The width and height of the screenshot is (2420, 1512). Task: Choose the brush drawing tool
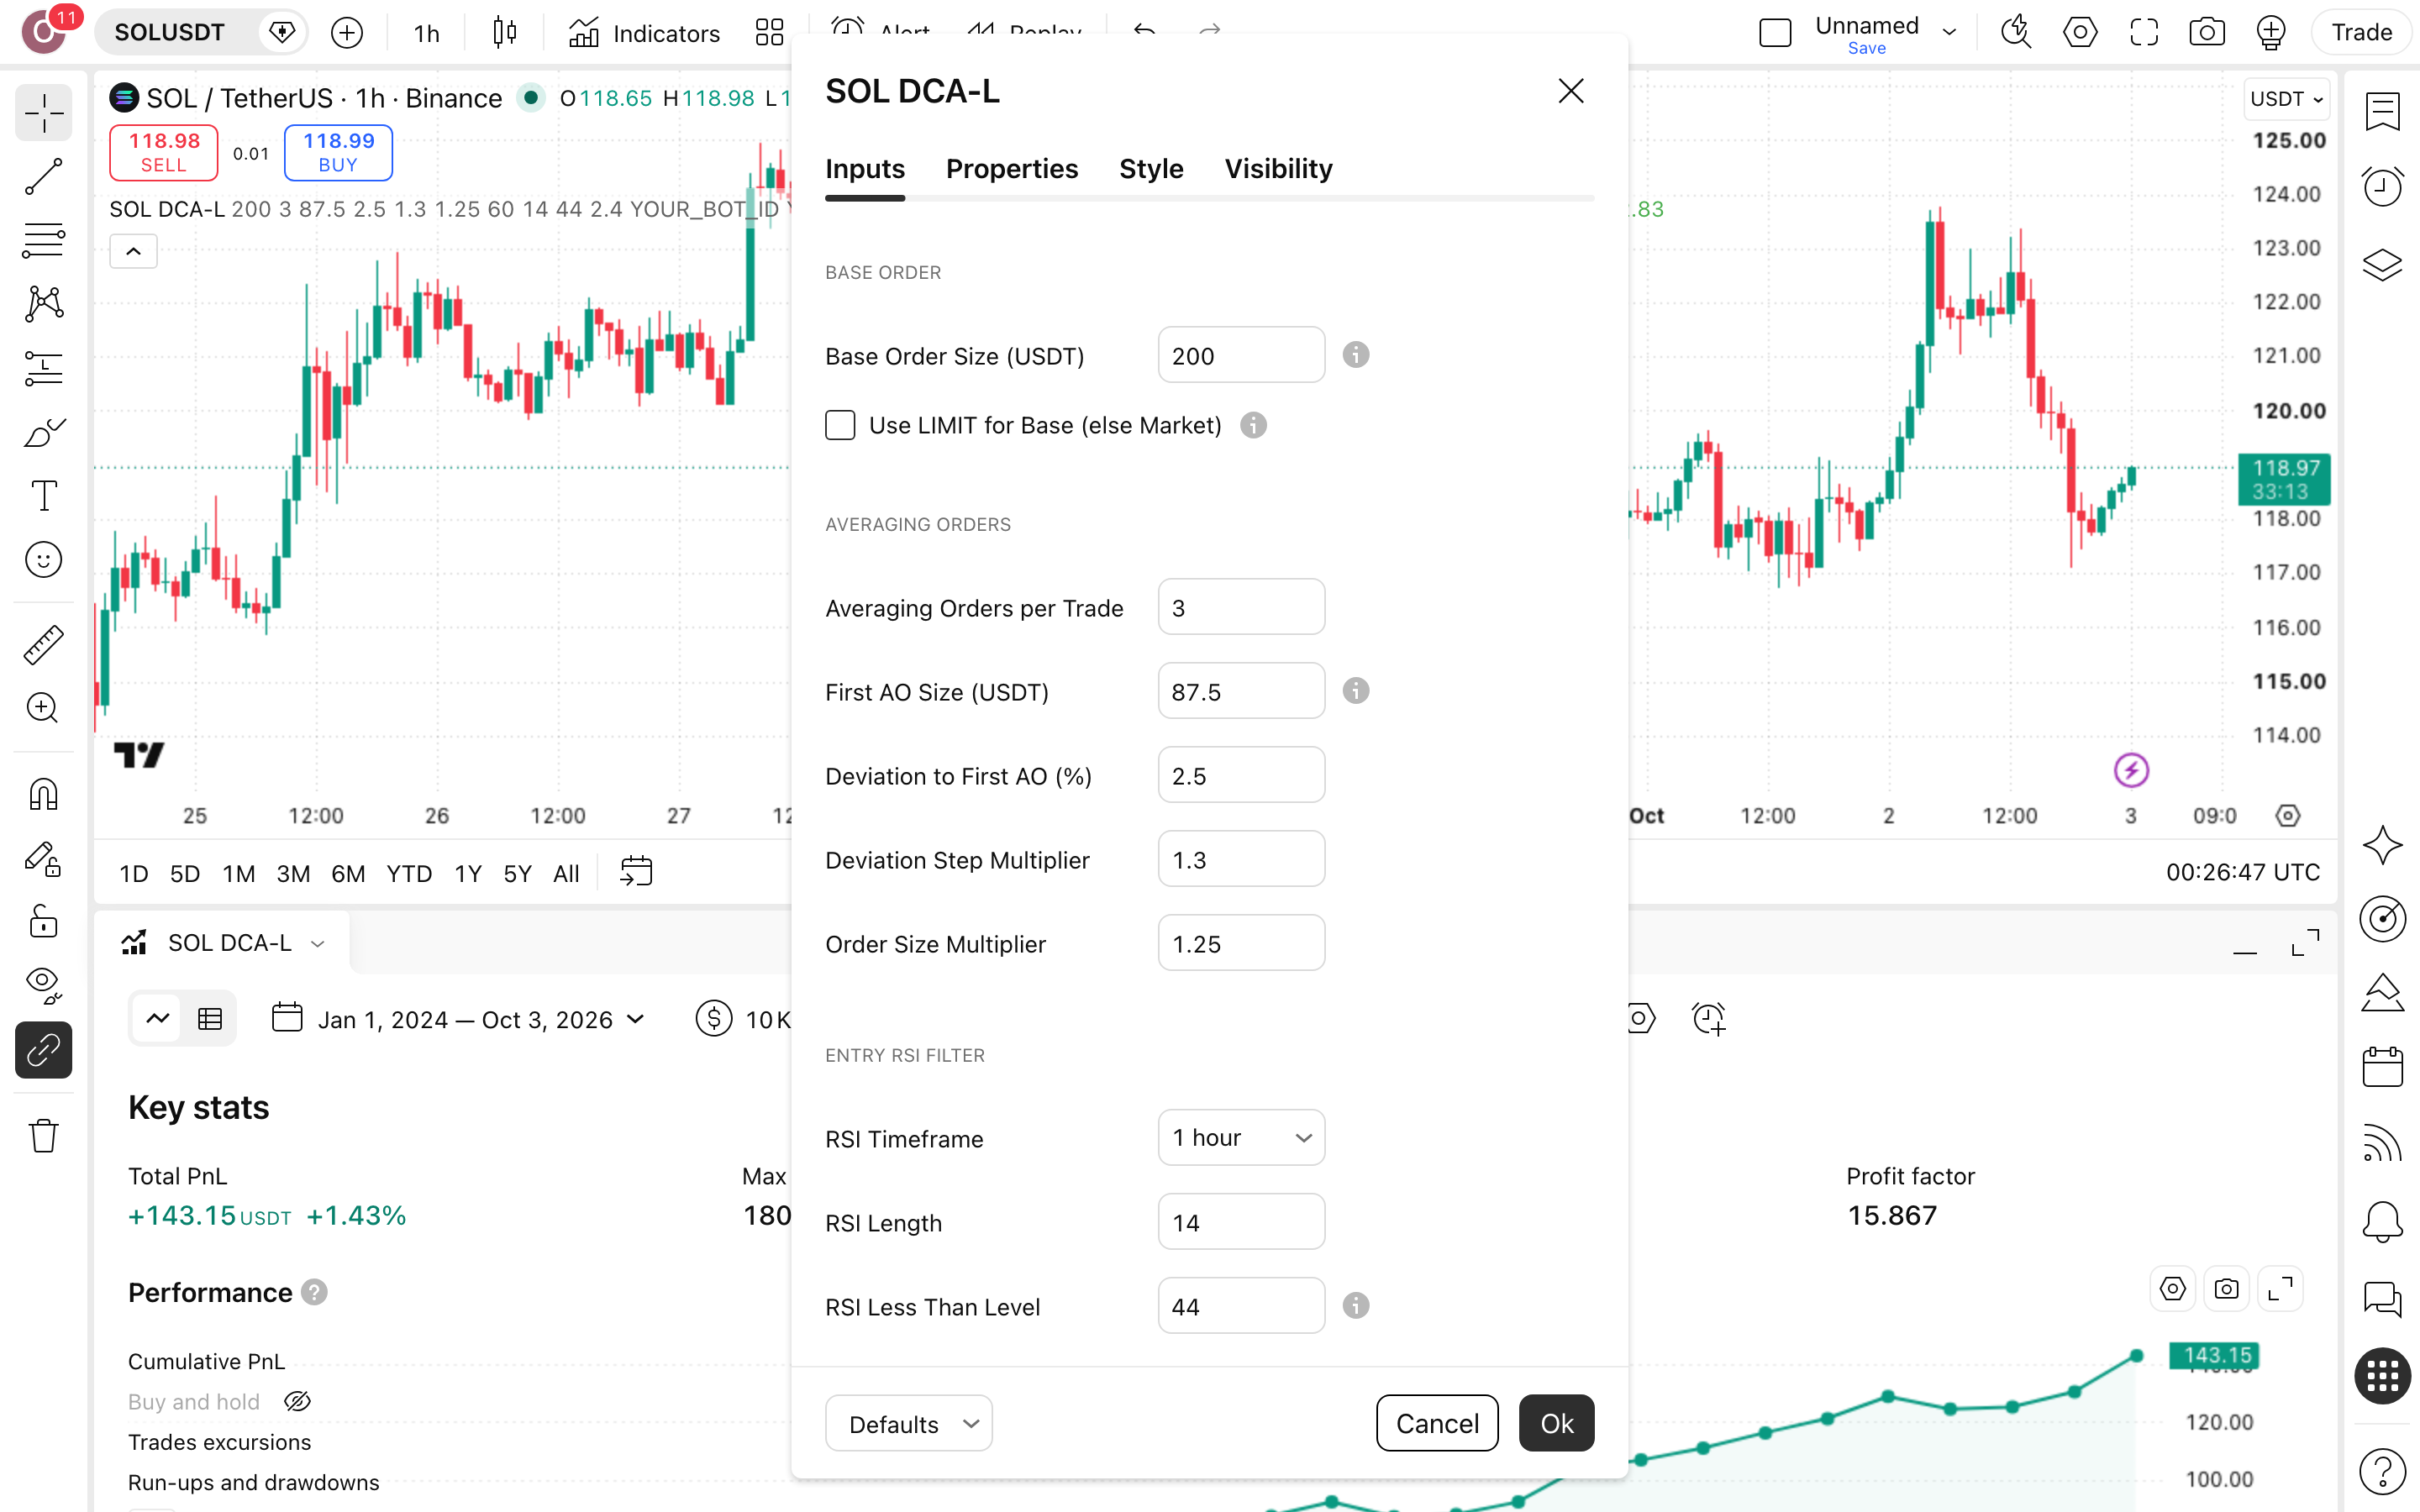(43, 432)
